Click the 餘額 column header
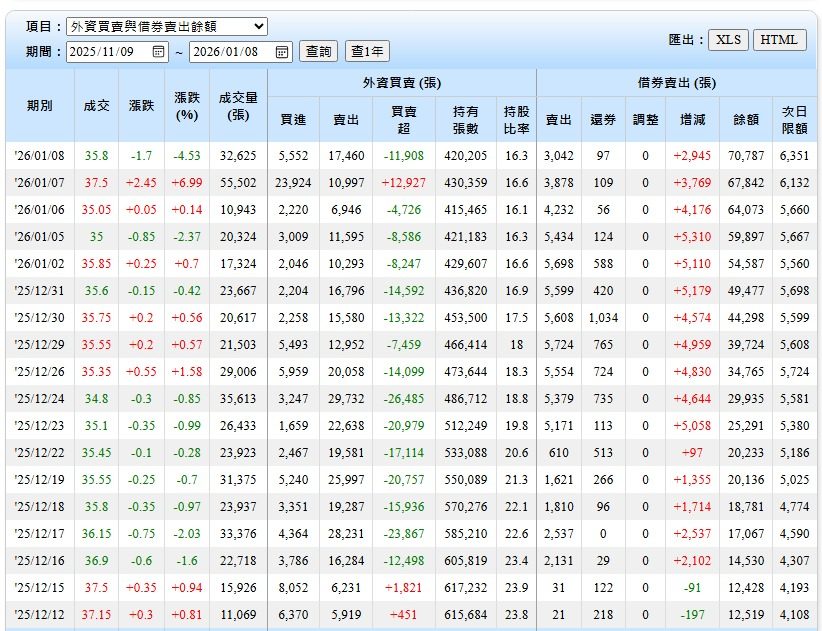The image size is (822, 631). click(x=746, y=119)
